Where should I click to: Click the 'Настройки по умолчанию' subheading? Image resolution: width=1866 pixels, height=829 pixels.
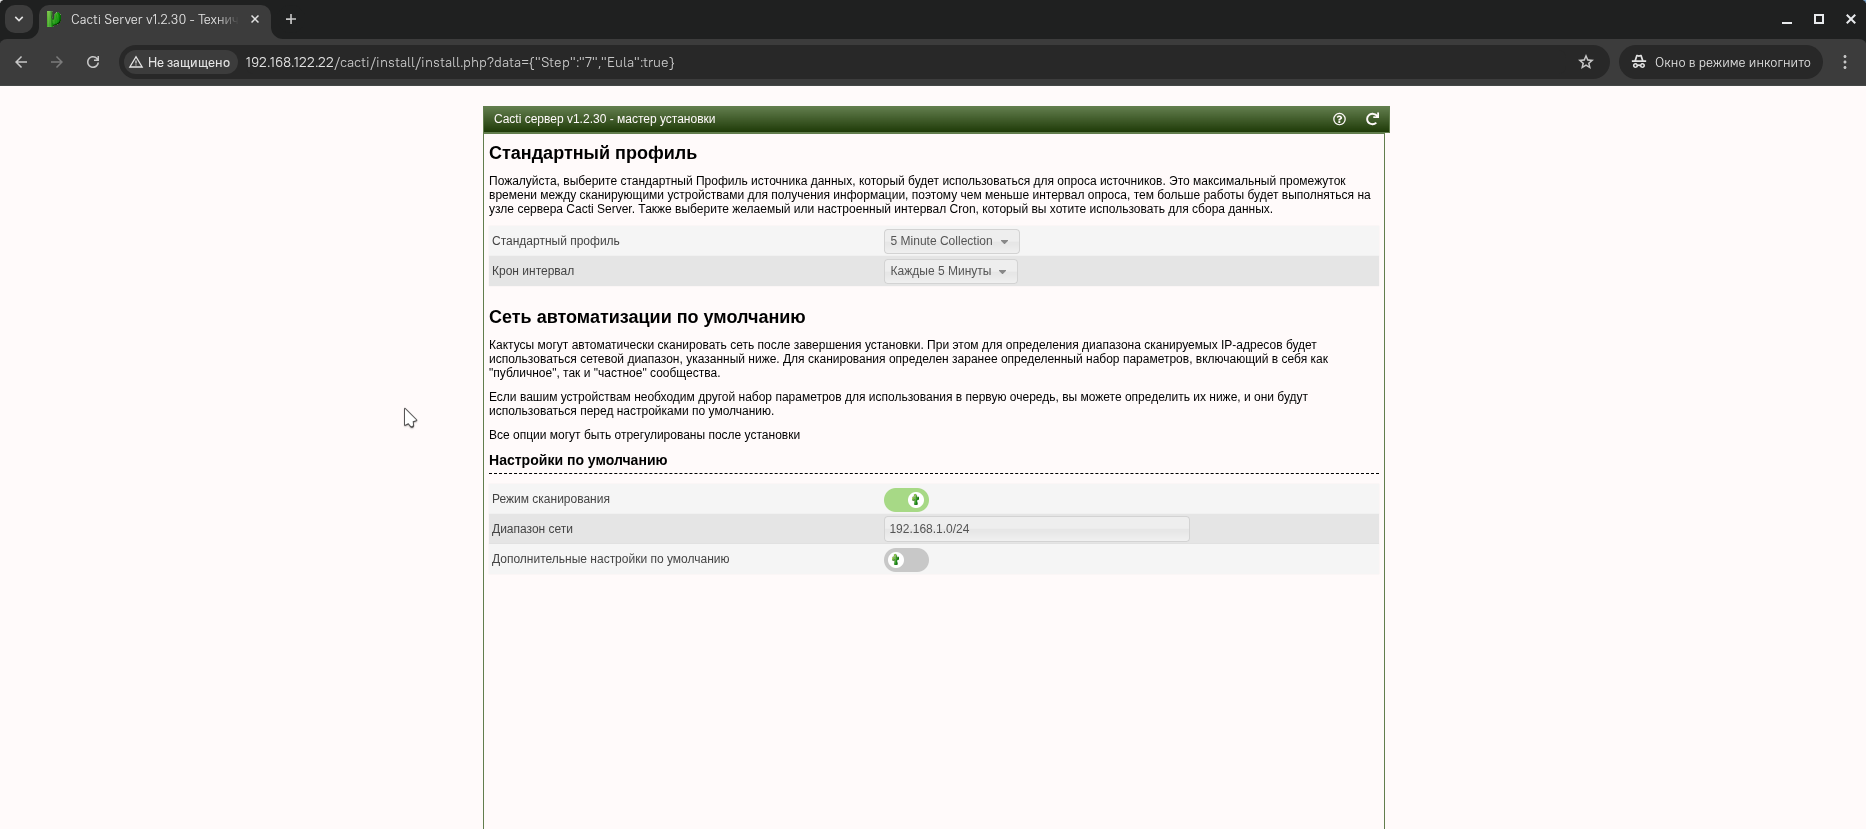tap(578, 460)
